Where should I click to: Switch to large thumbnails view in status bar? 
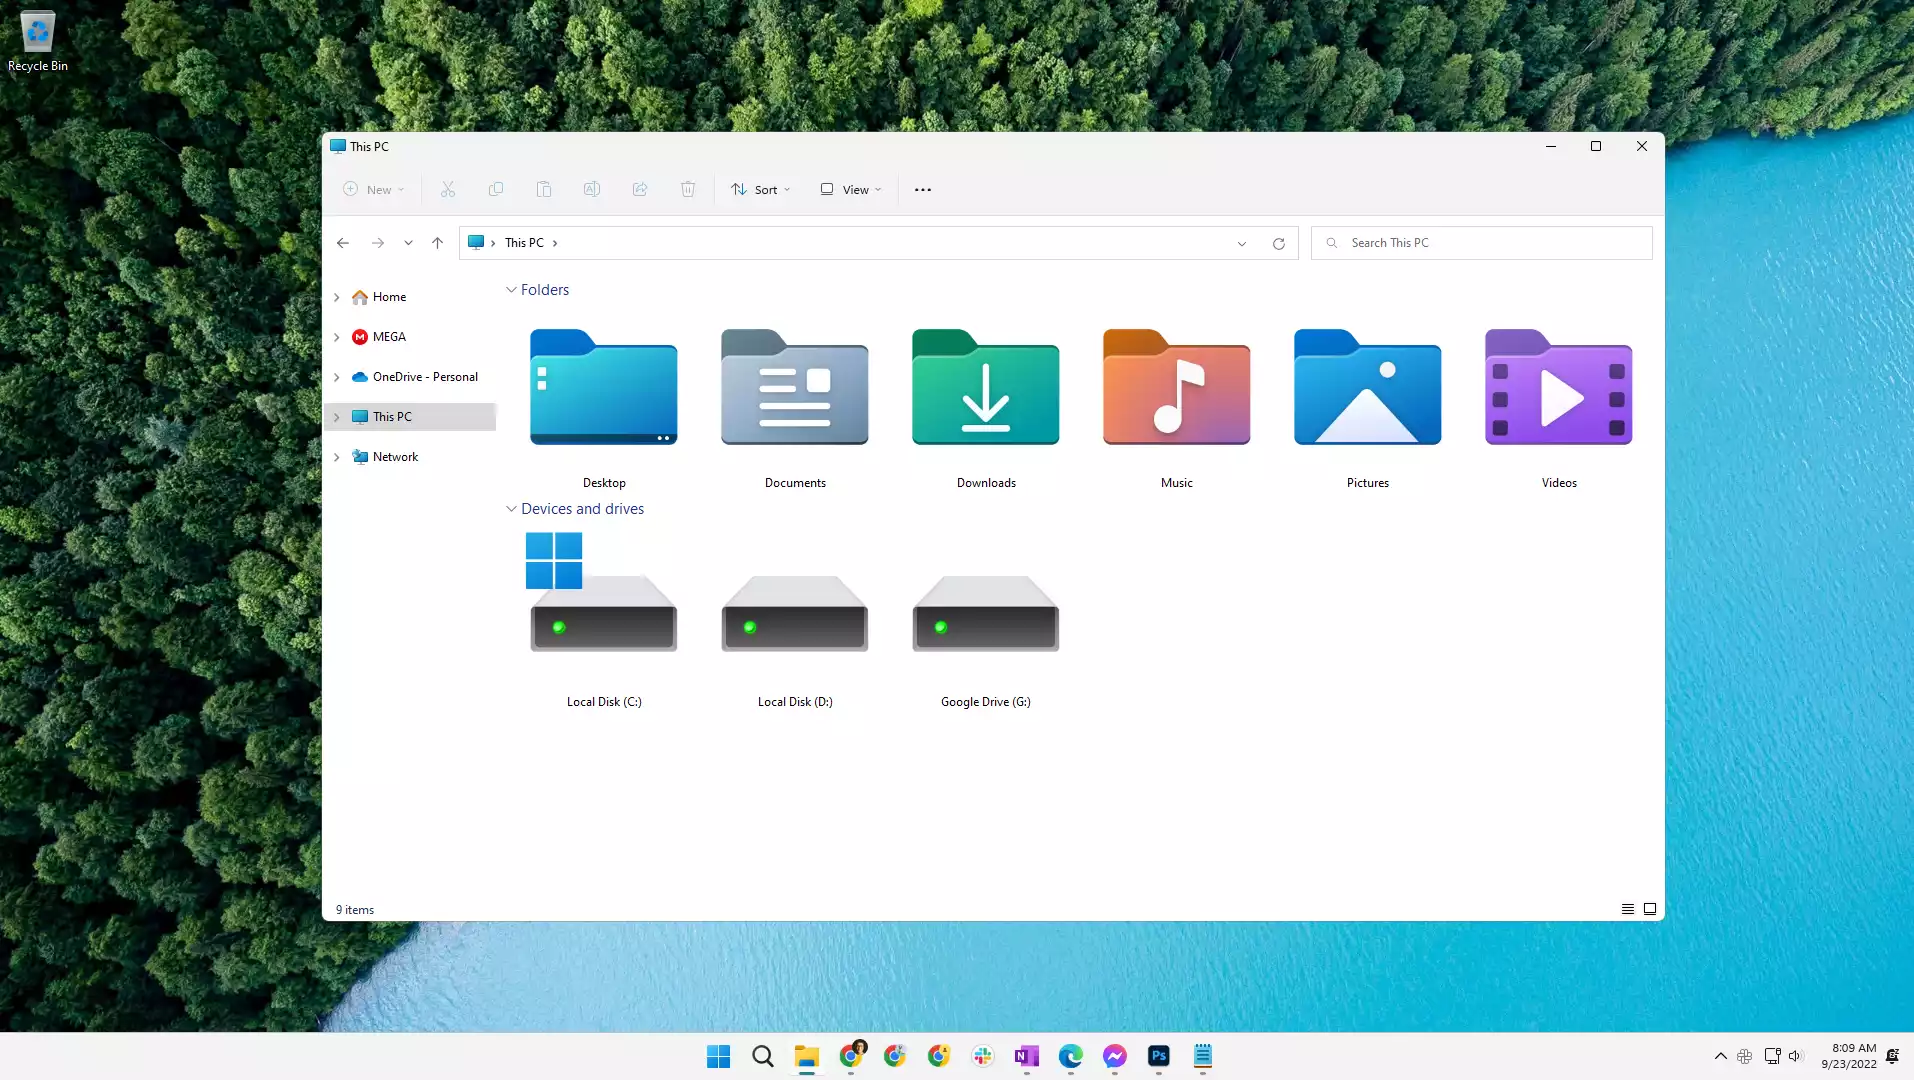pos(1650,909)
